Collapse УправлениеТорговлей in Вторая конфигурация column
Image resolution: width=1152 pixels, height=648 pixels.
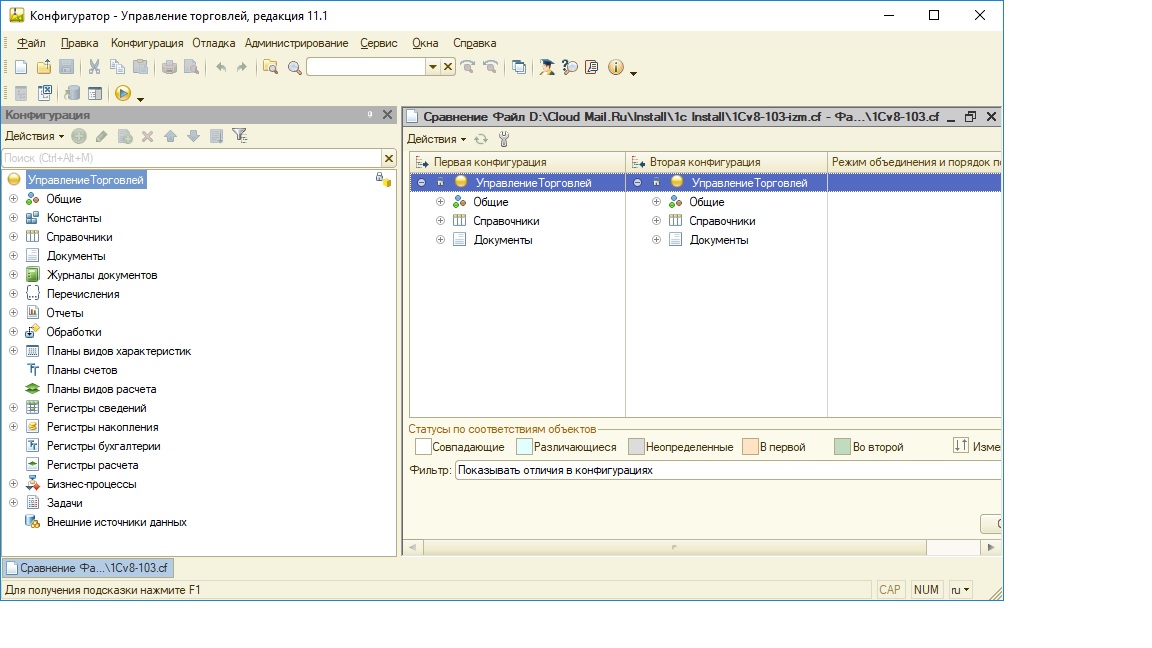pos(638,183)
